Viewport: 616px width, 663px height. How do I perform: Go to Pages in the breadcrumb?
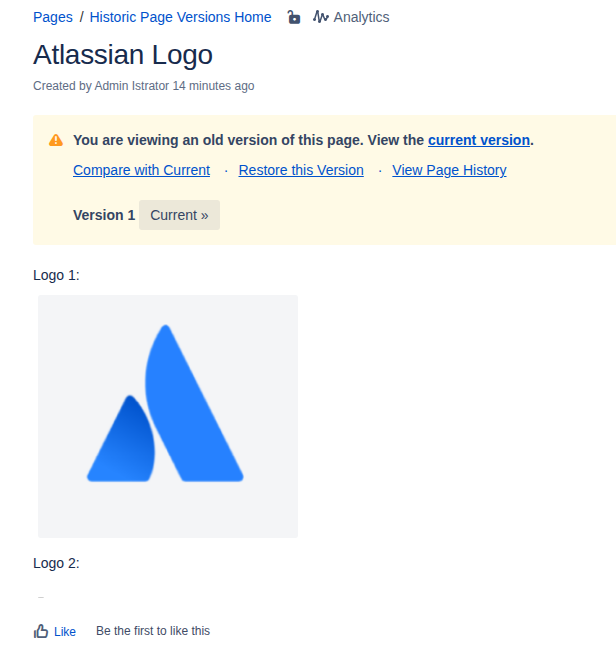(52, 17)
